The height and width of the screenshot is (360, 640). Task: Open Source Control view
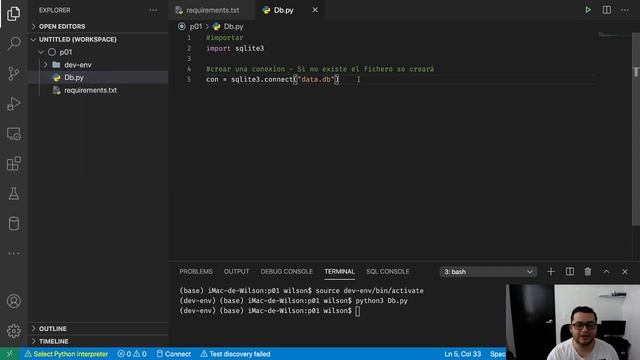coord(13,73)
